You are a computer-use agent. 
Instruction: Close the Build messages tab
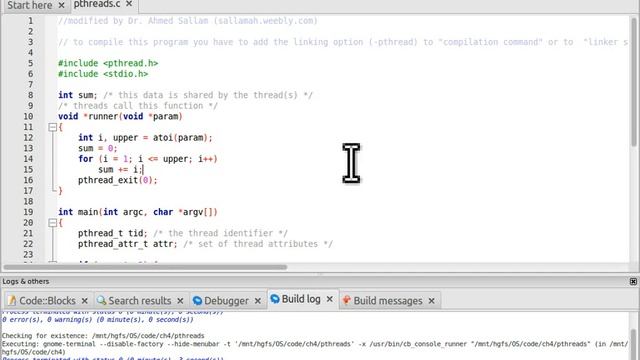(x=431, y=301)
